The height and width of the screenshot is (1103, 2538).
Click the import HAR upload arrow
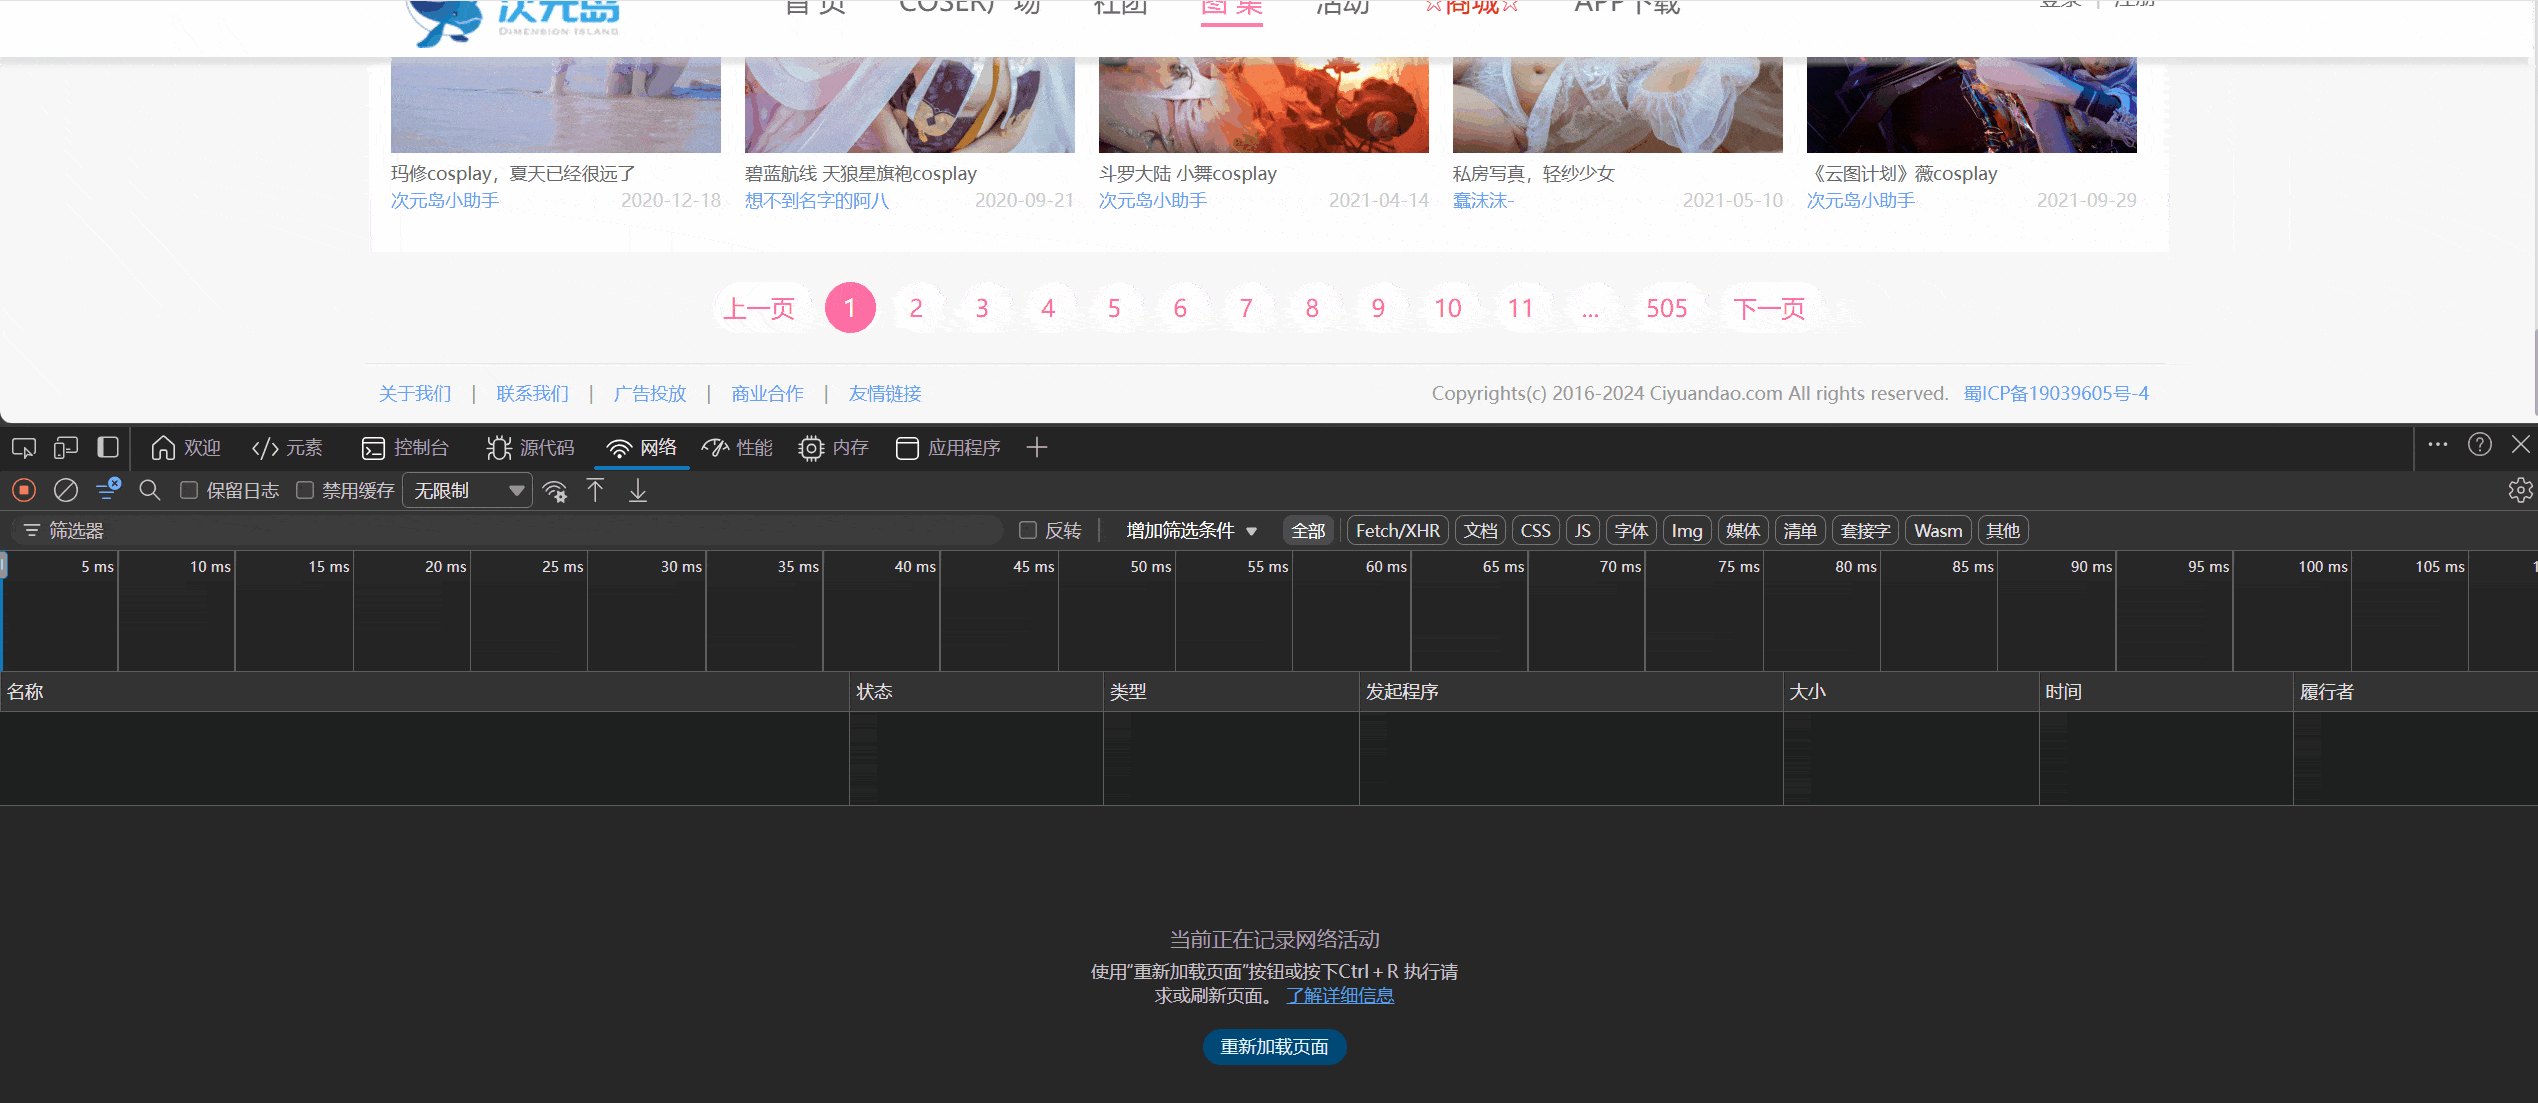coord(595,490)
